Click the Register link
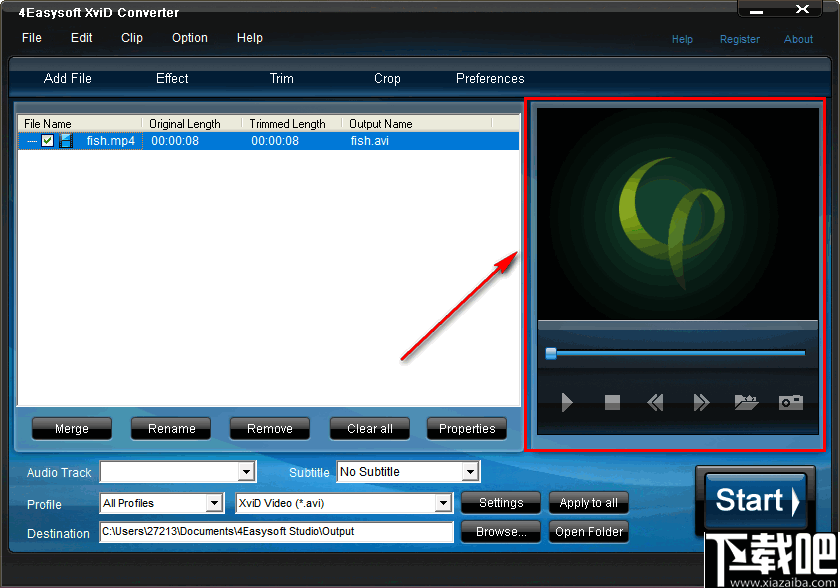Image resolution: width=840 pixels, height=588 pixels. click(740, 39)
